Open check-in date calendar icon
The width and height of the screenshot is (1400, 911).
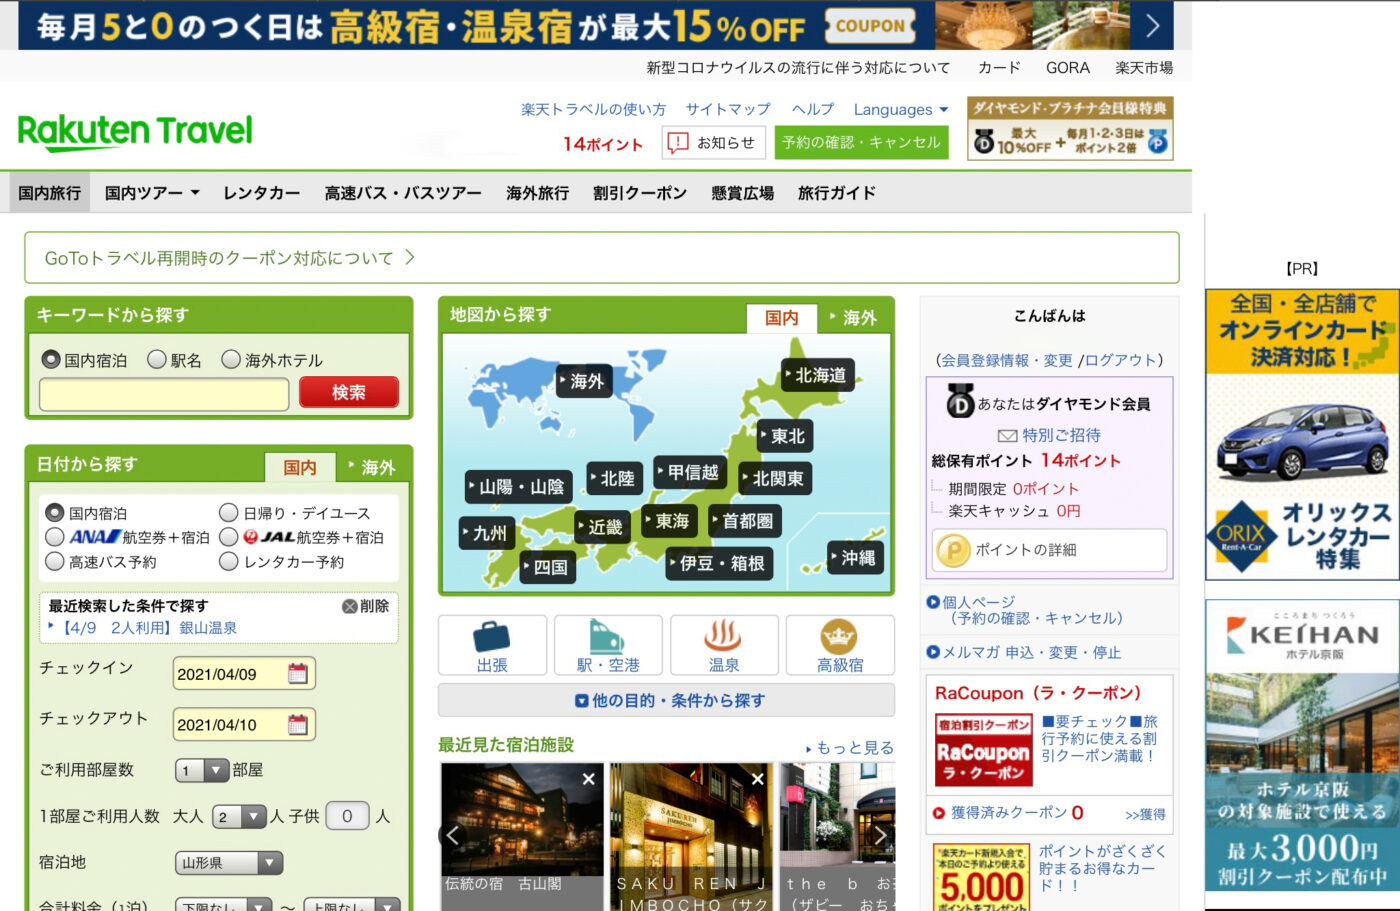[x=298, y=673]
